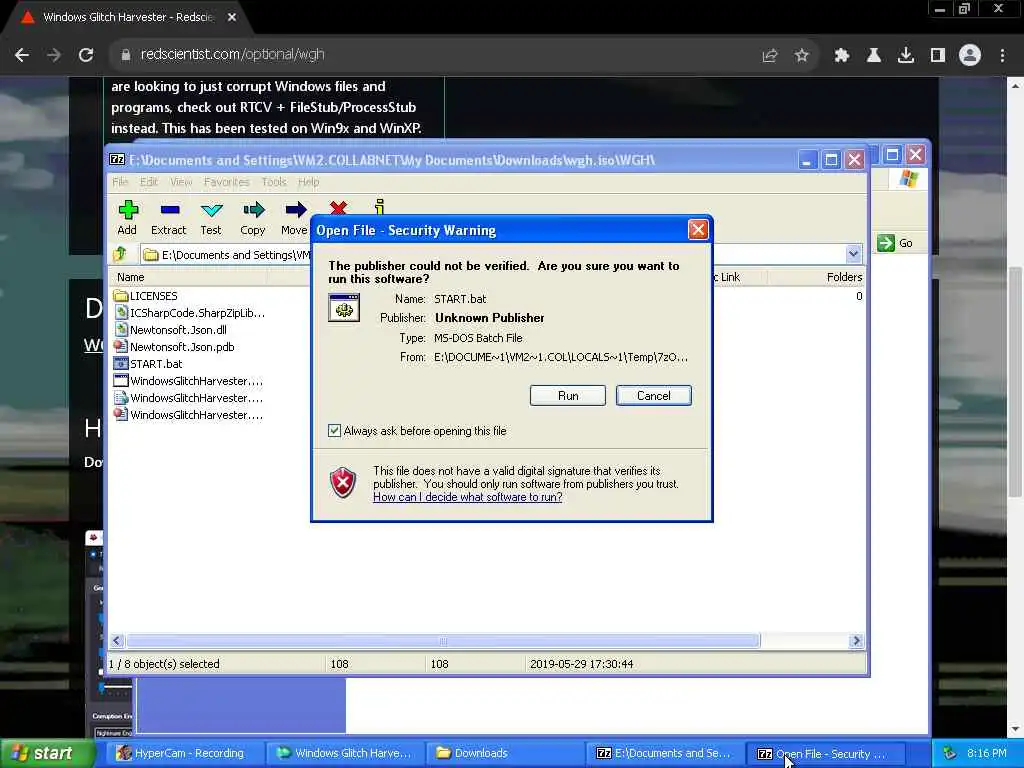Open the Favorites menu in 7-Zip
This screenshot has width=1024, height=768.
[226, 182]
